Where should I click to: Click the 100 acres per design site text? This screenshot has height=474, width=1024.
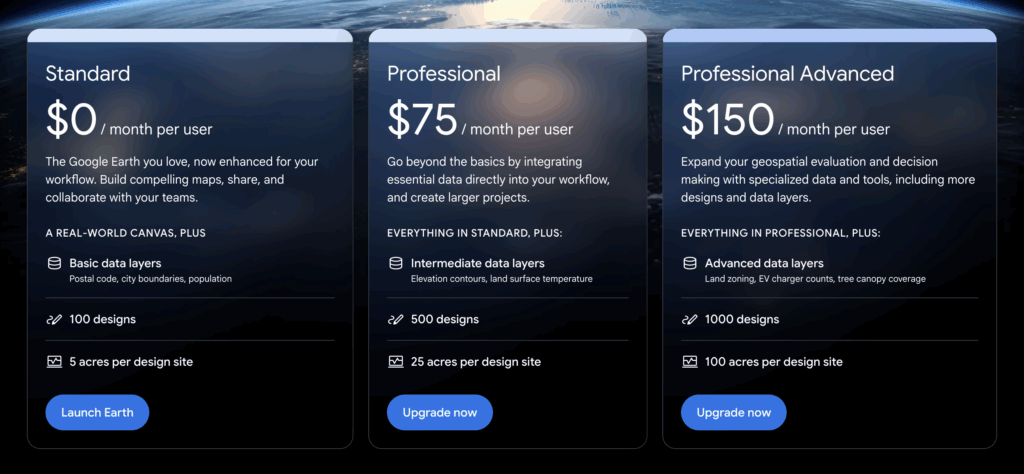[x=774, y=362]
